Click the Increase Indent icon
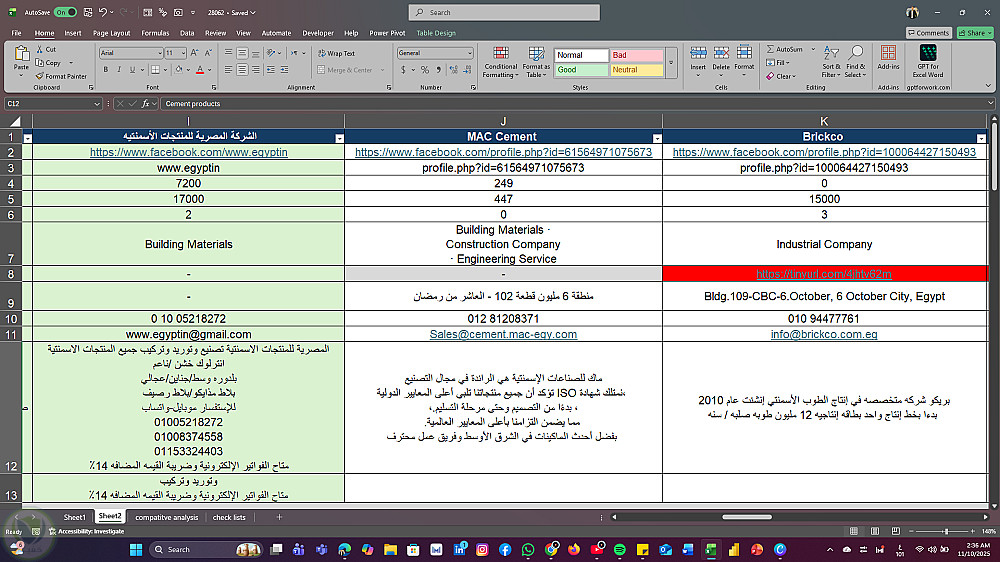 tap(284, 70)
